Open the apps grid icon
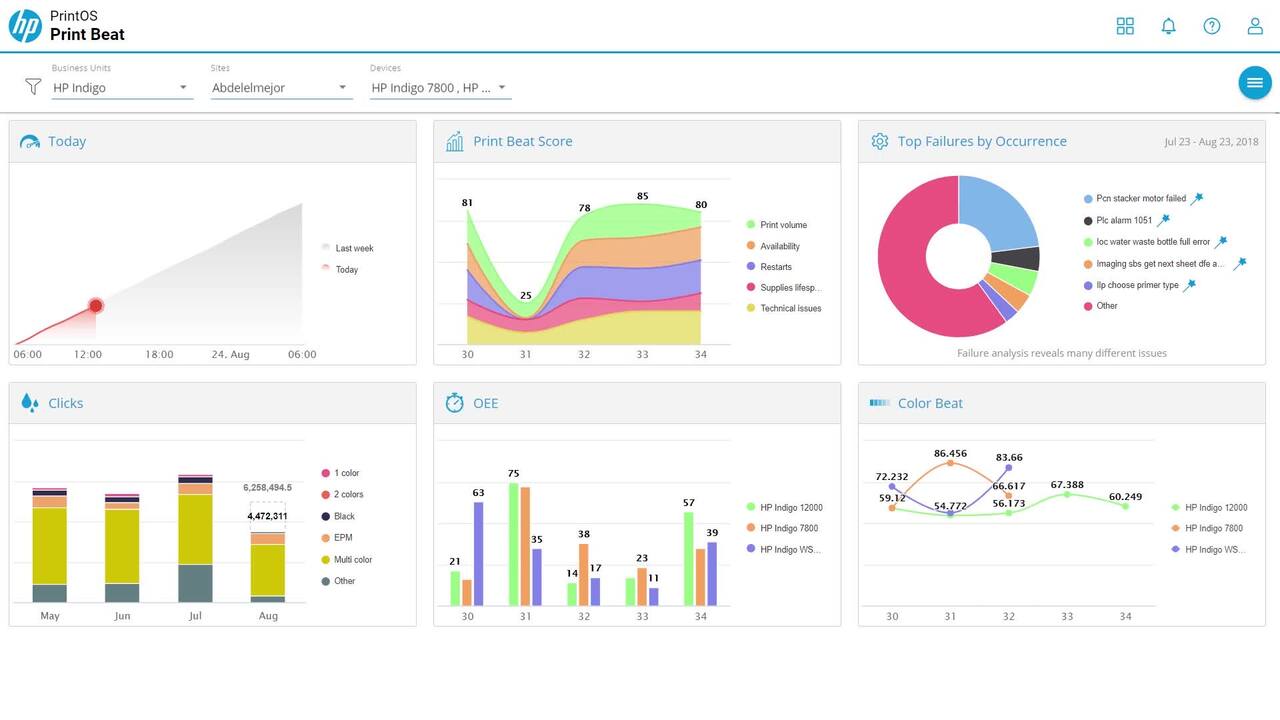 [x=1125, y=26]
